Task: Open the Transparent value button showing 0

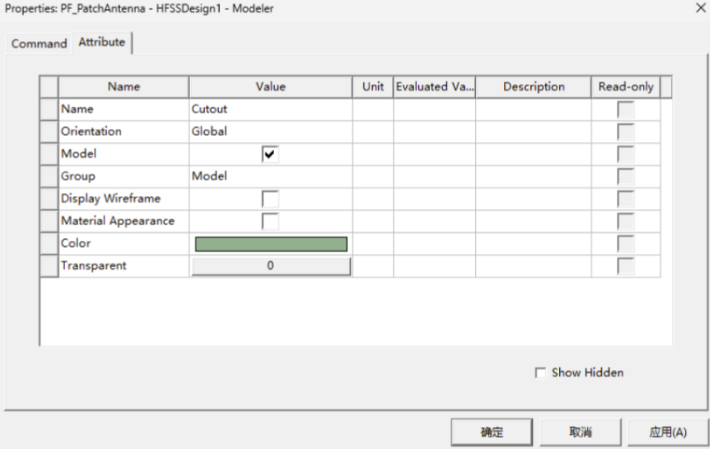Action: [x=270, y=266]
